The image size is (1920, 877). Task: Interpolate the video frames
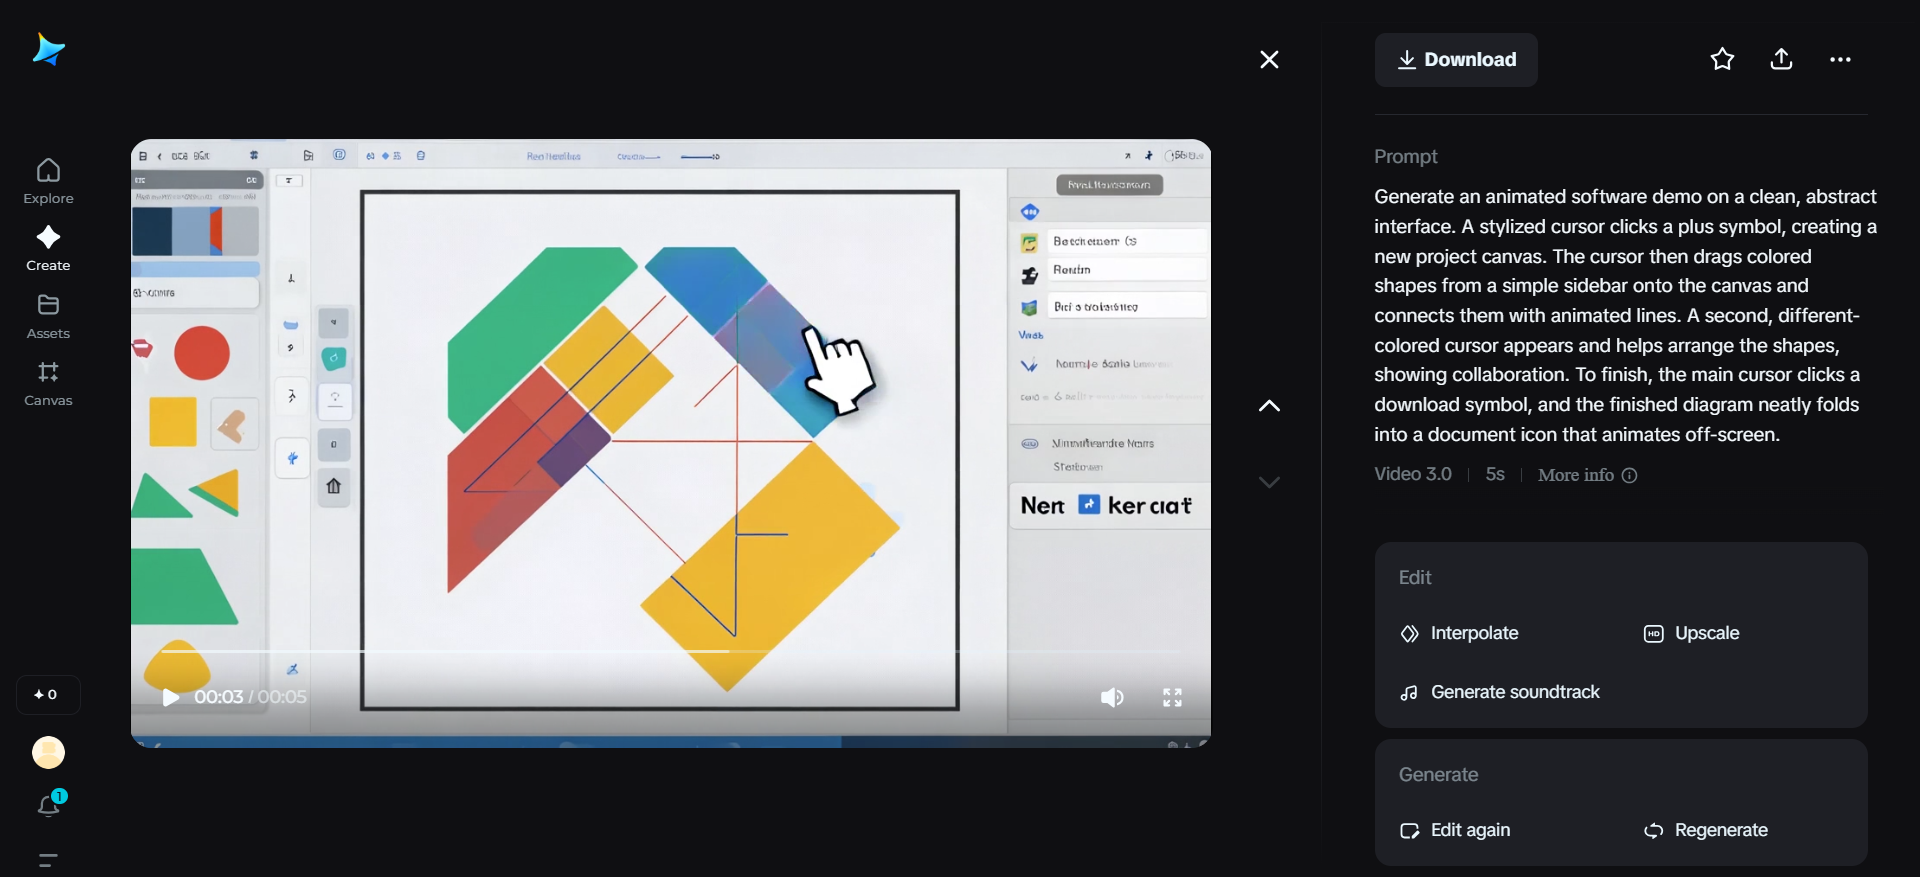tap(1460, 633)
